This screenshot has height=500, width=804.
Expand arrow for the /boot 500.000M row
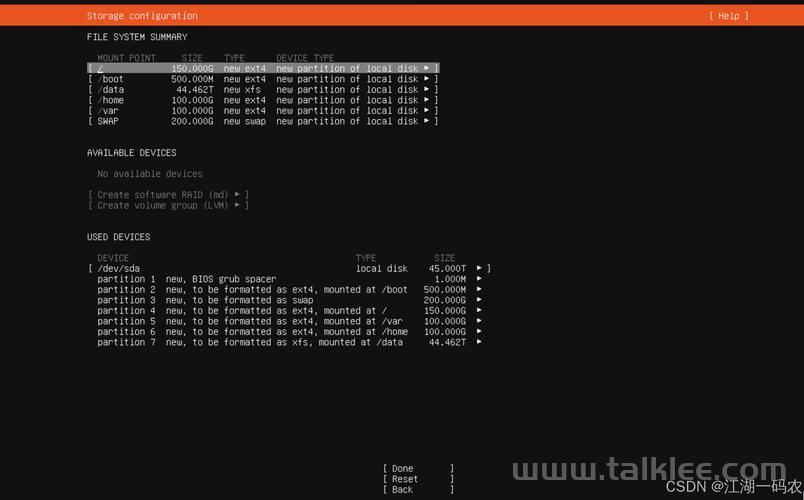426,79
